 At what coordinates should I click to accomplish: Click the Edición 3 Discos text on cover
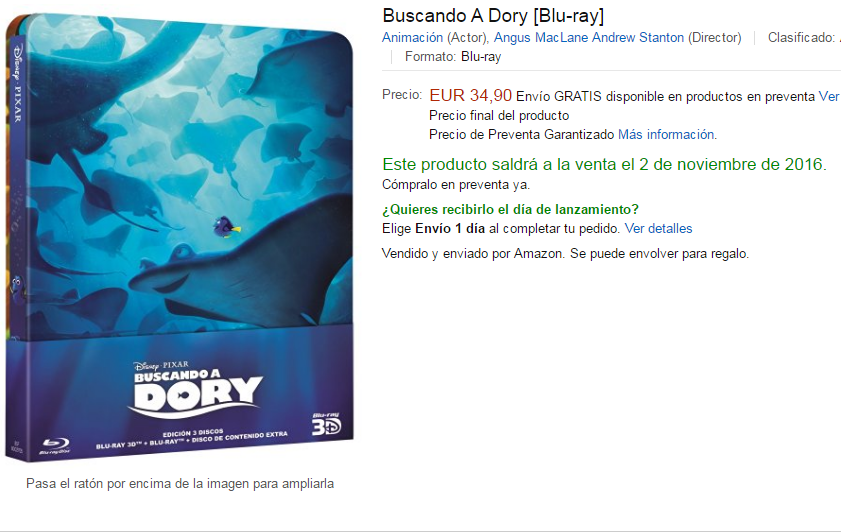[x=193, y=432]
